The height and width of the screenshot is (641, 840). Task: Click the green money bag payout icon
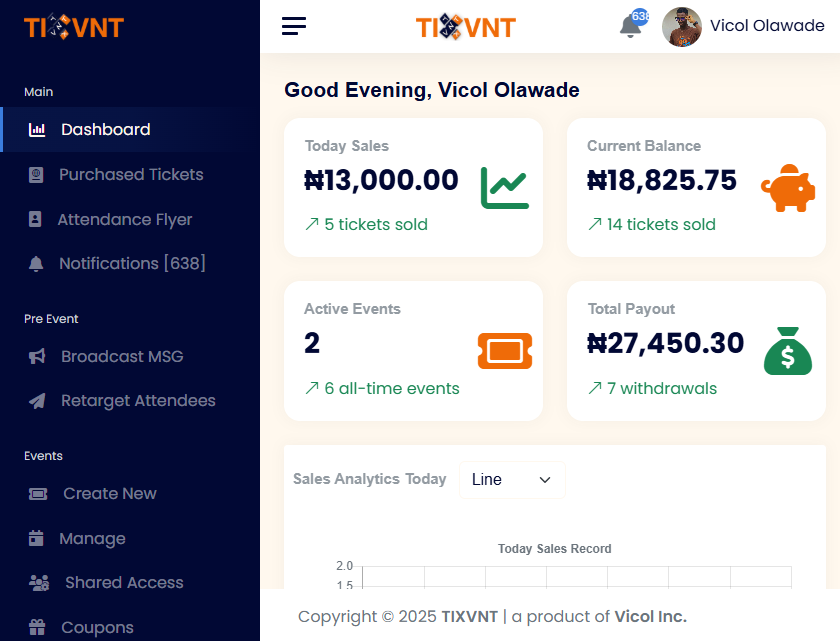click(787, 350)
